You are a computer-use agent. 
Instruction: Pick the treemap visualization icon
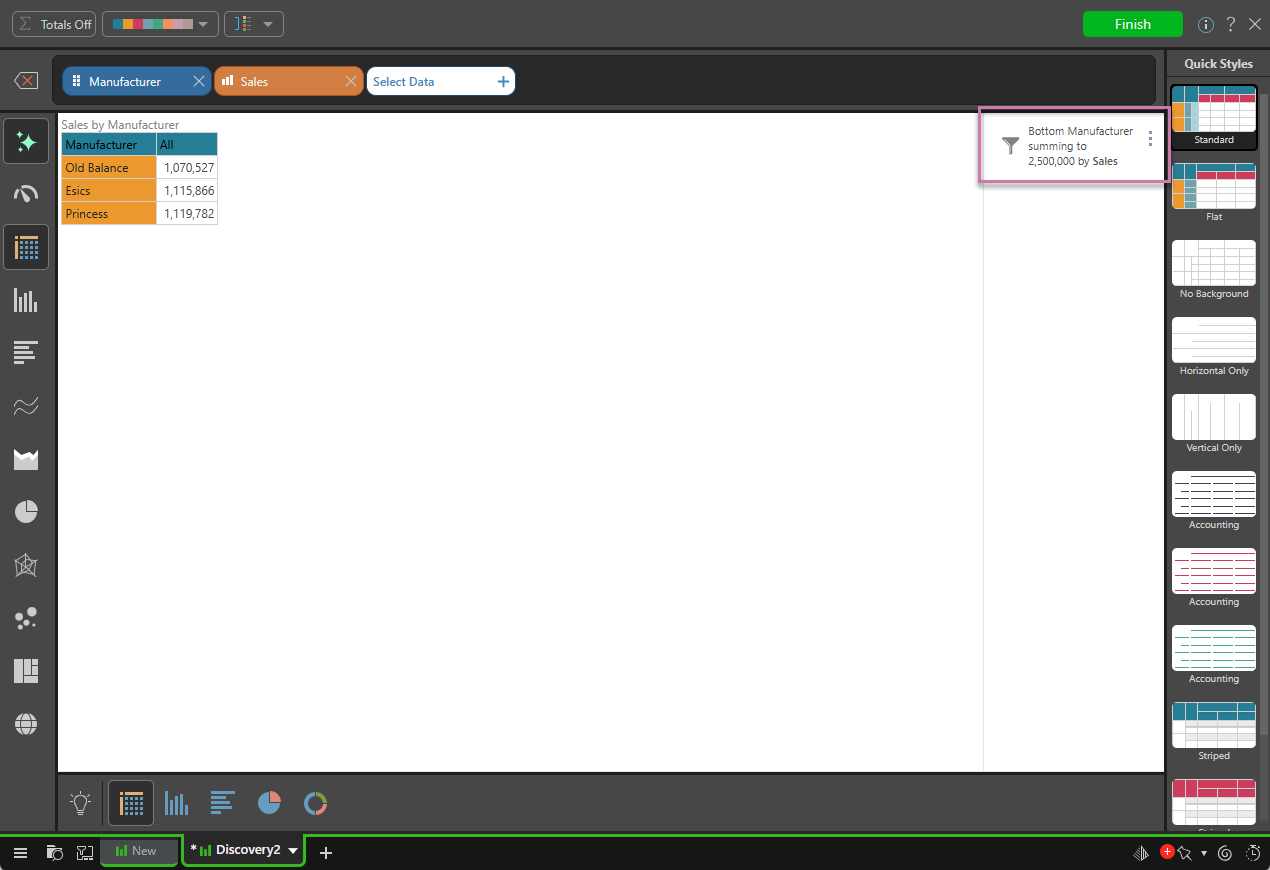click(26, 671)
